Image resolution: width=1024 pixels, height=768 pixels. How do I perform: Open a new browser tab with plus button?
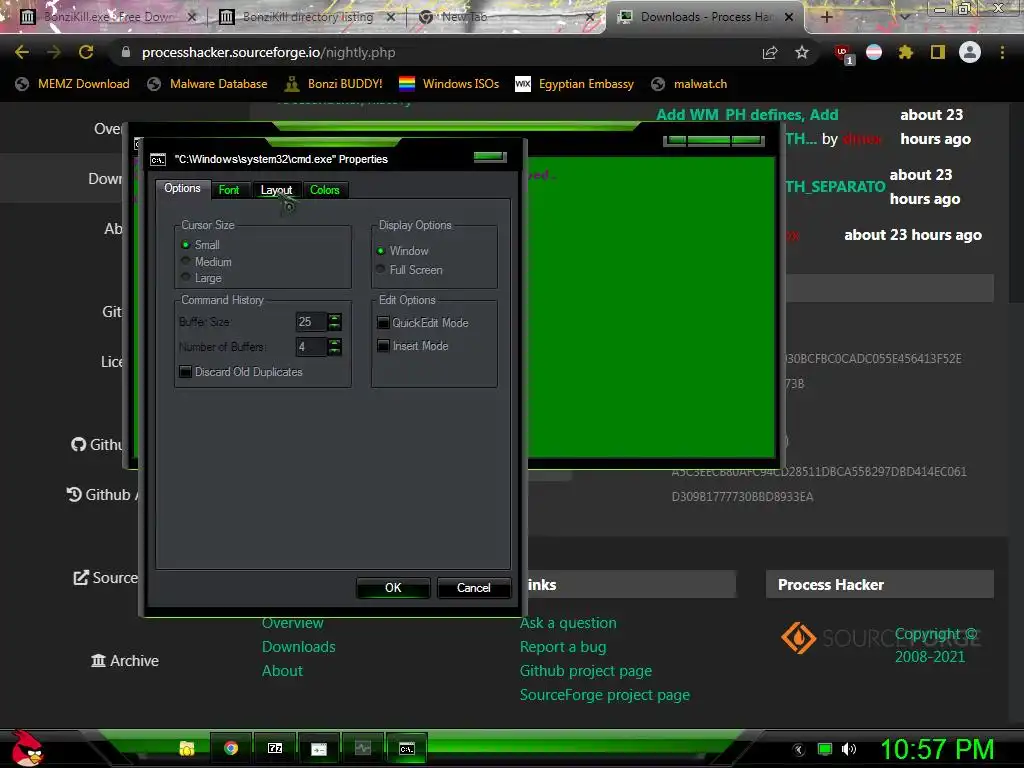826,17
